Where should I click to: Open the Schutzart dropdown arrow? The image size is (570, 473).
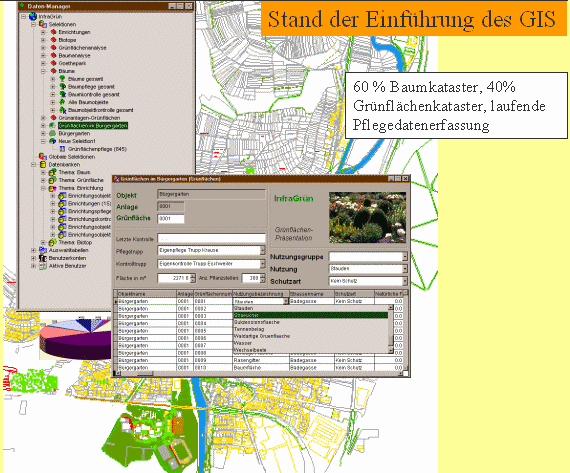405,281
